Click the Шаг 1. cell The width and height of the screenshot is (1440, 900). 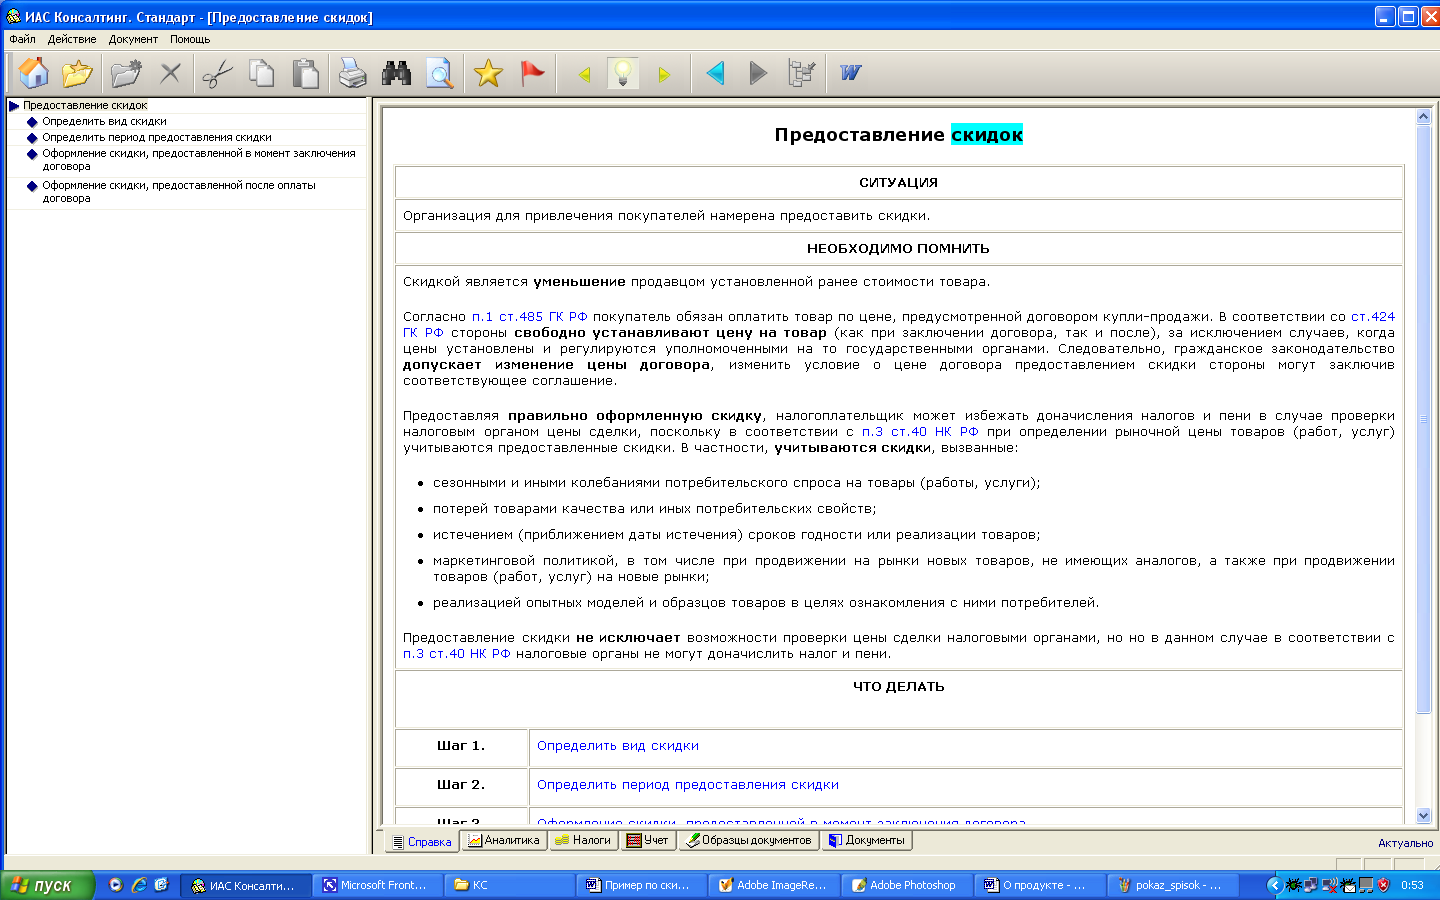click(461, 746)
